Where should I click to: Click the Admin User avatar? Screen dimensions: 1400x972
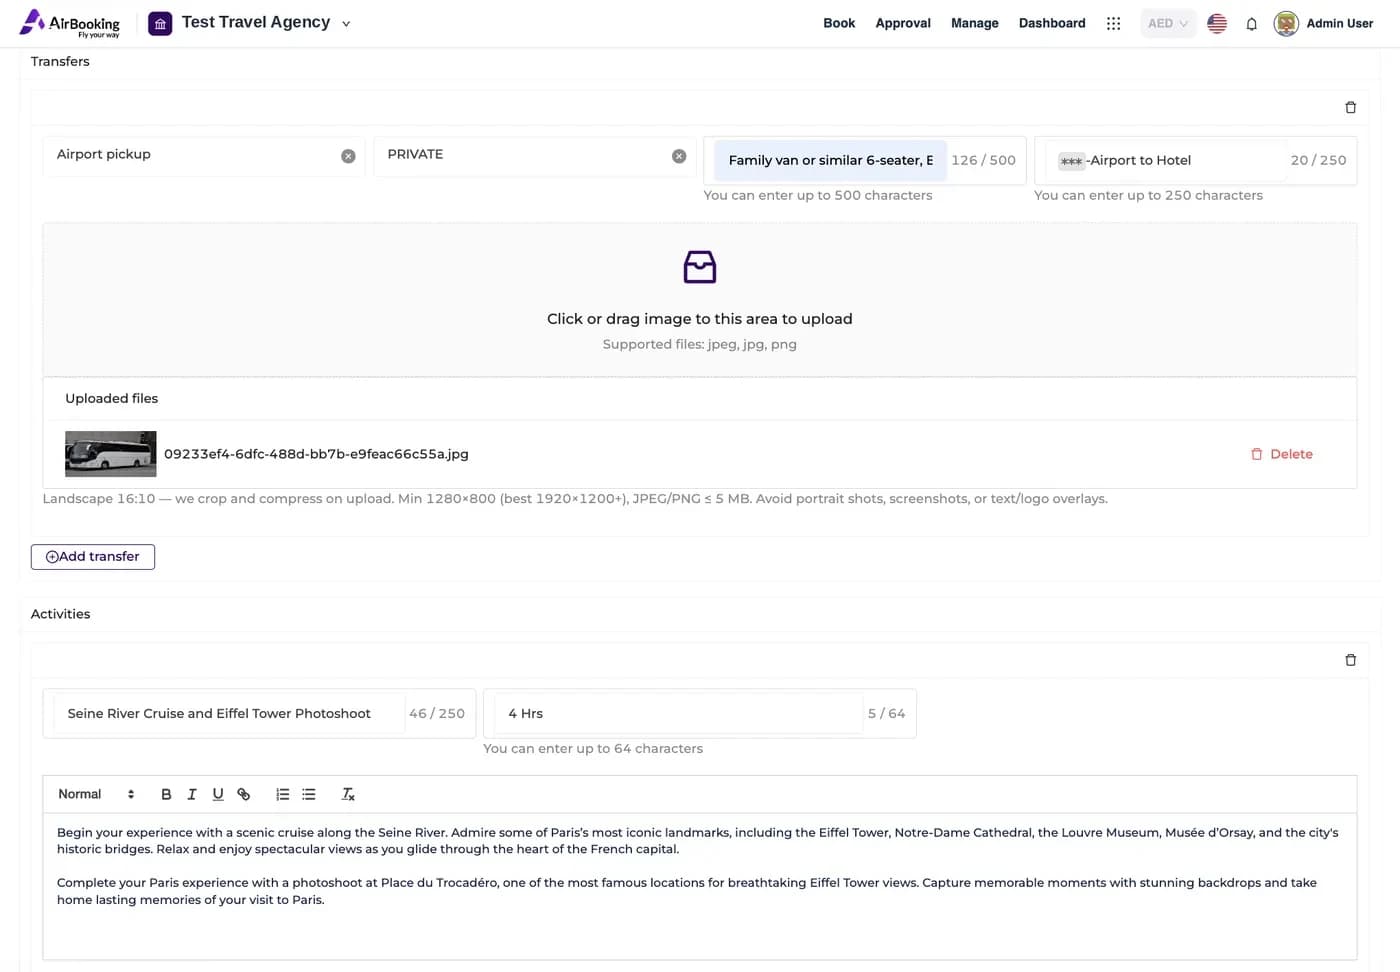coord(1286,23)
